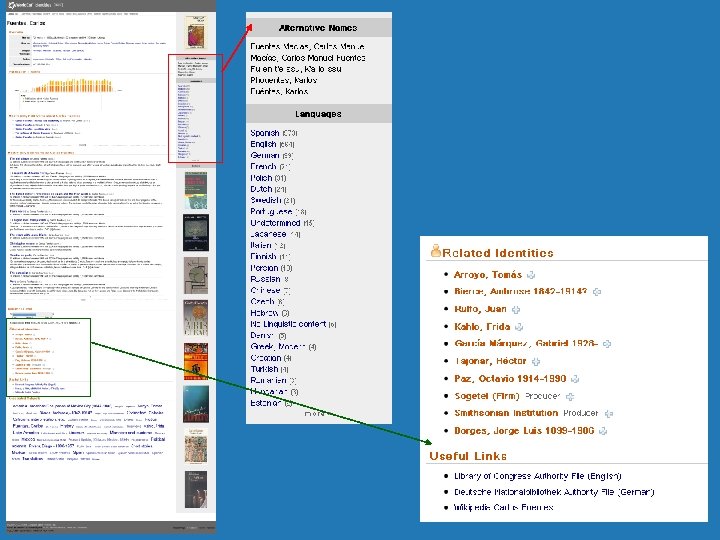
Task: Click the plus icon after Kahlo, Frida
Action: click(x=519, y=327)
